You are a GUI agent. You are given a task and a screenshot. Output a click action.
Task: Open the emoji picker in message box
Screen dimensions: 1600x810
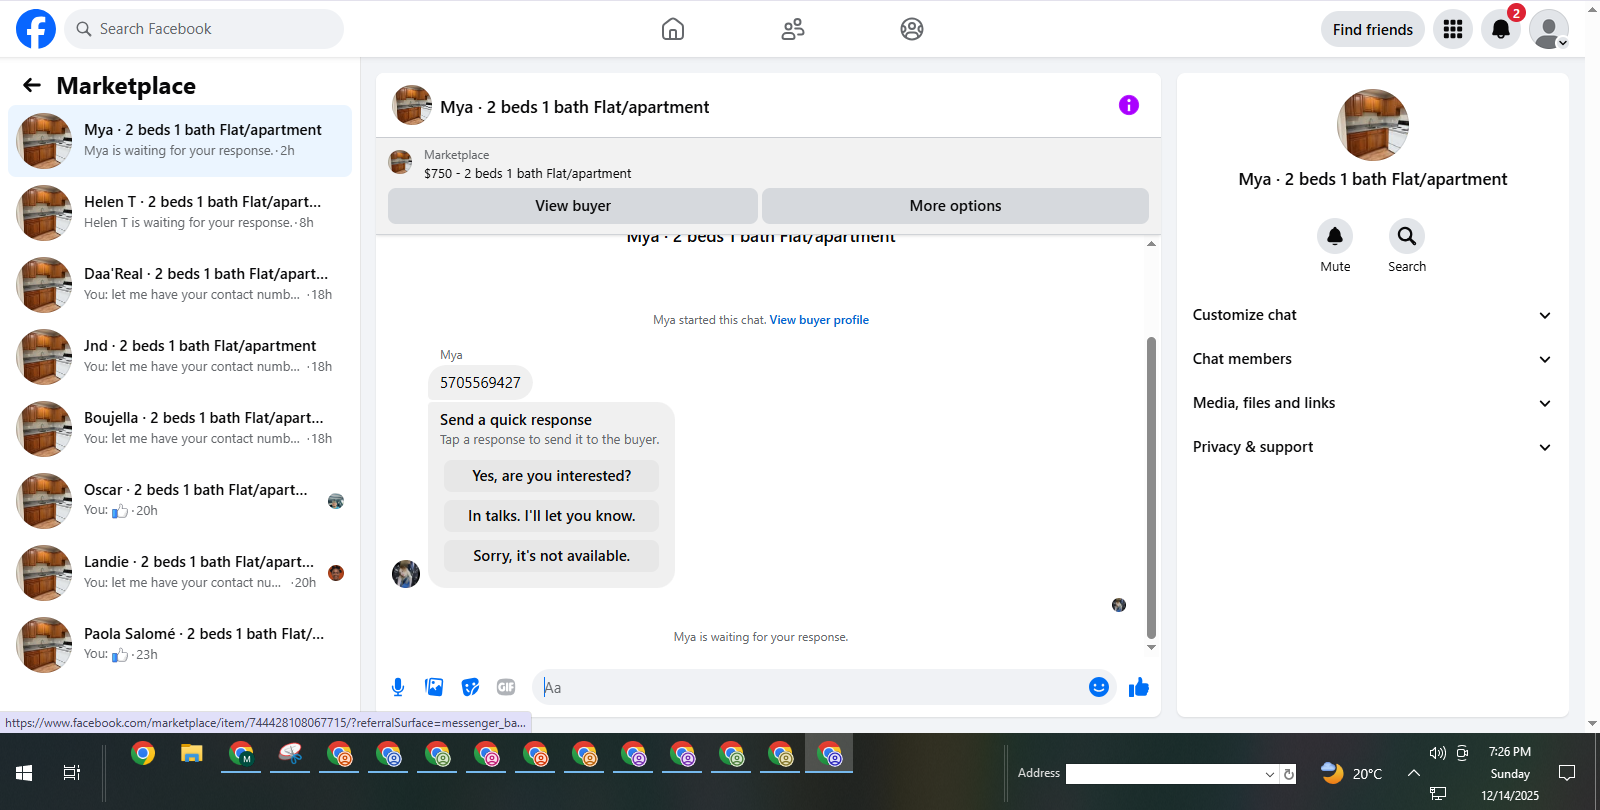(x=1099, y=687)
